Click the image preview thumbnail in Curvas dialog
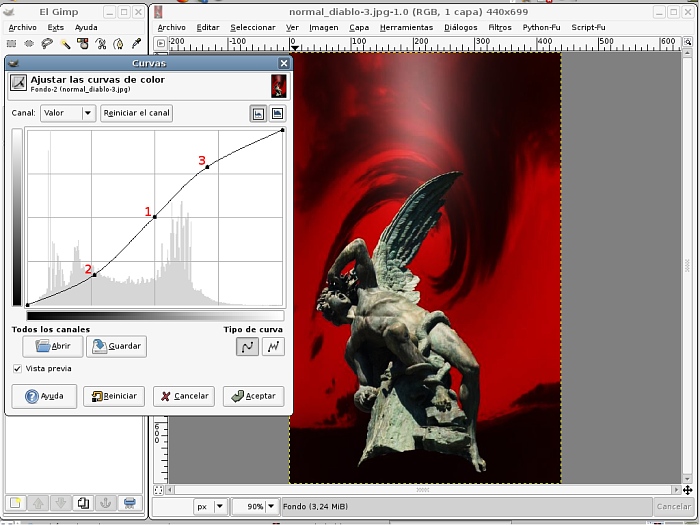The width and height of the screenshot is (700, 525). pyautogui.click(x=279, y=86)
